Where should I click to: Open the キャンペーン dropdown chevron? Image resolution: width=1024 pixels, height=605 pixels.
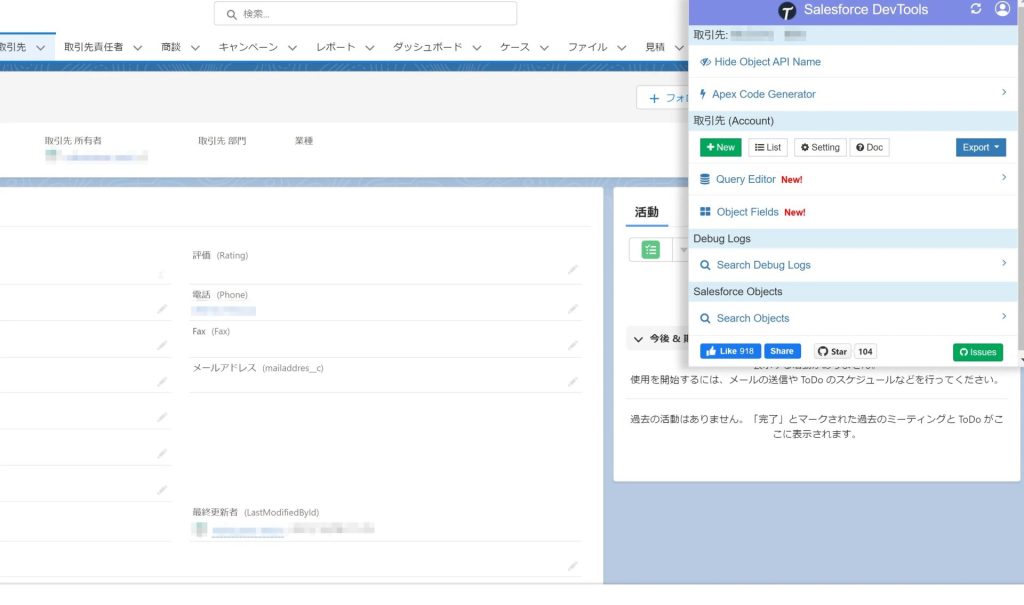[293, 48]
